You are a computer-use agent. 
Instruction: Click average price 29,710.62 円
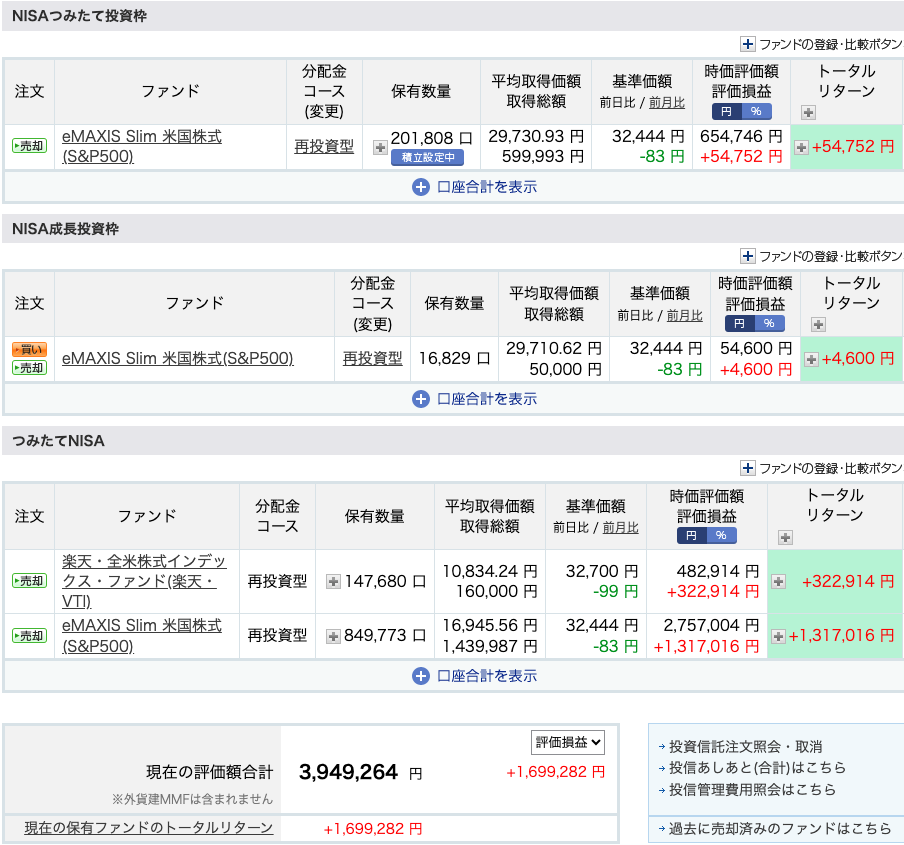tap(554, 349)
